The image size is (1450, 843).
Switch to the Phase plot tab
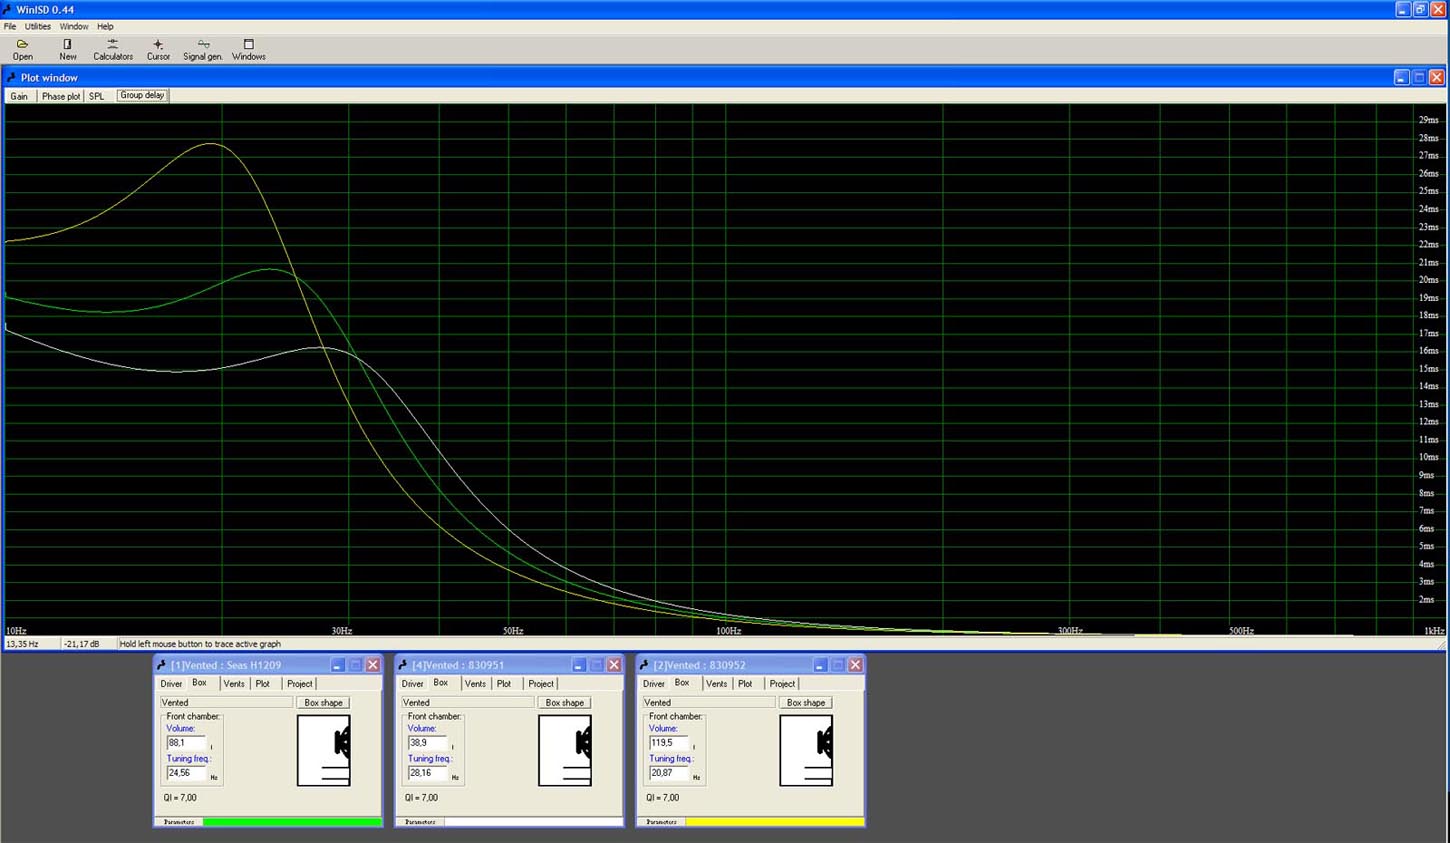(60, 96)
